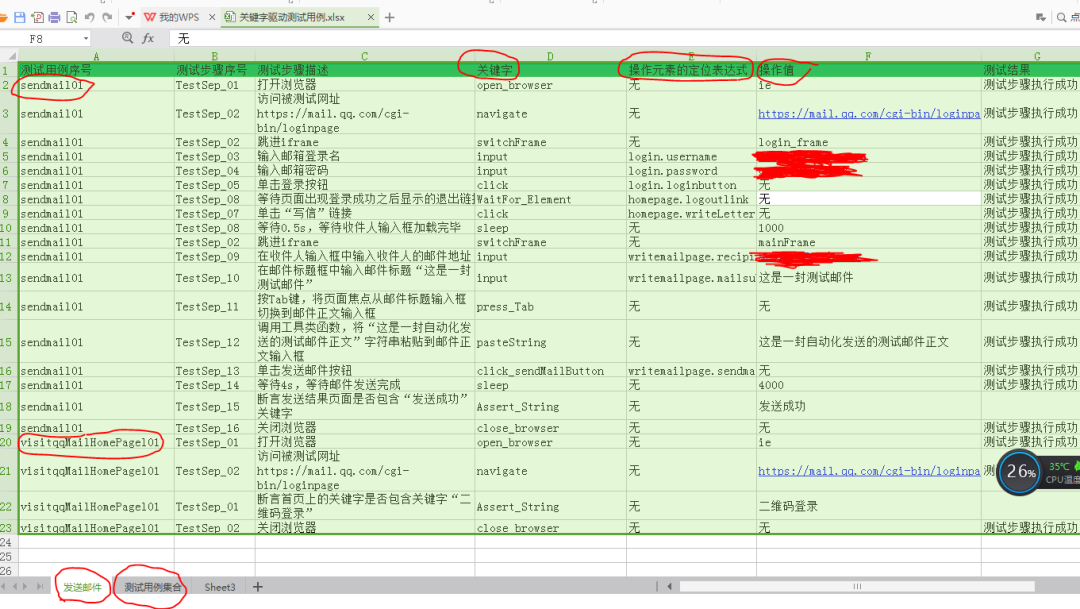
Task: Click cell 打开浏览器 in row 2
Action: click(365, 85)
